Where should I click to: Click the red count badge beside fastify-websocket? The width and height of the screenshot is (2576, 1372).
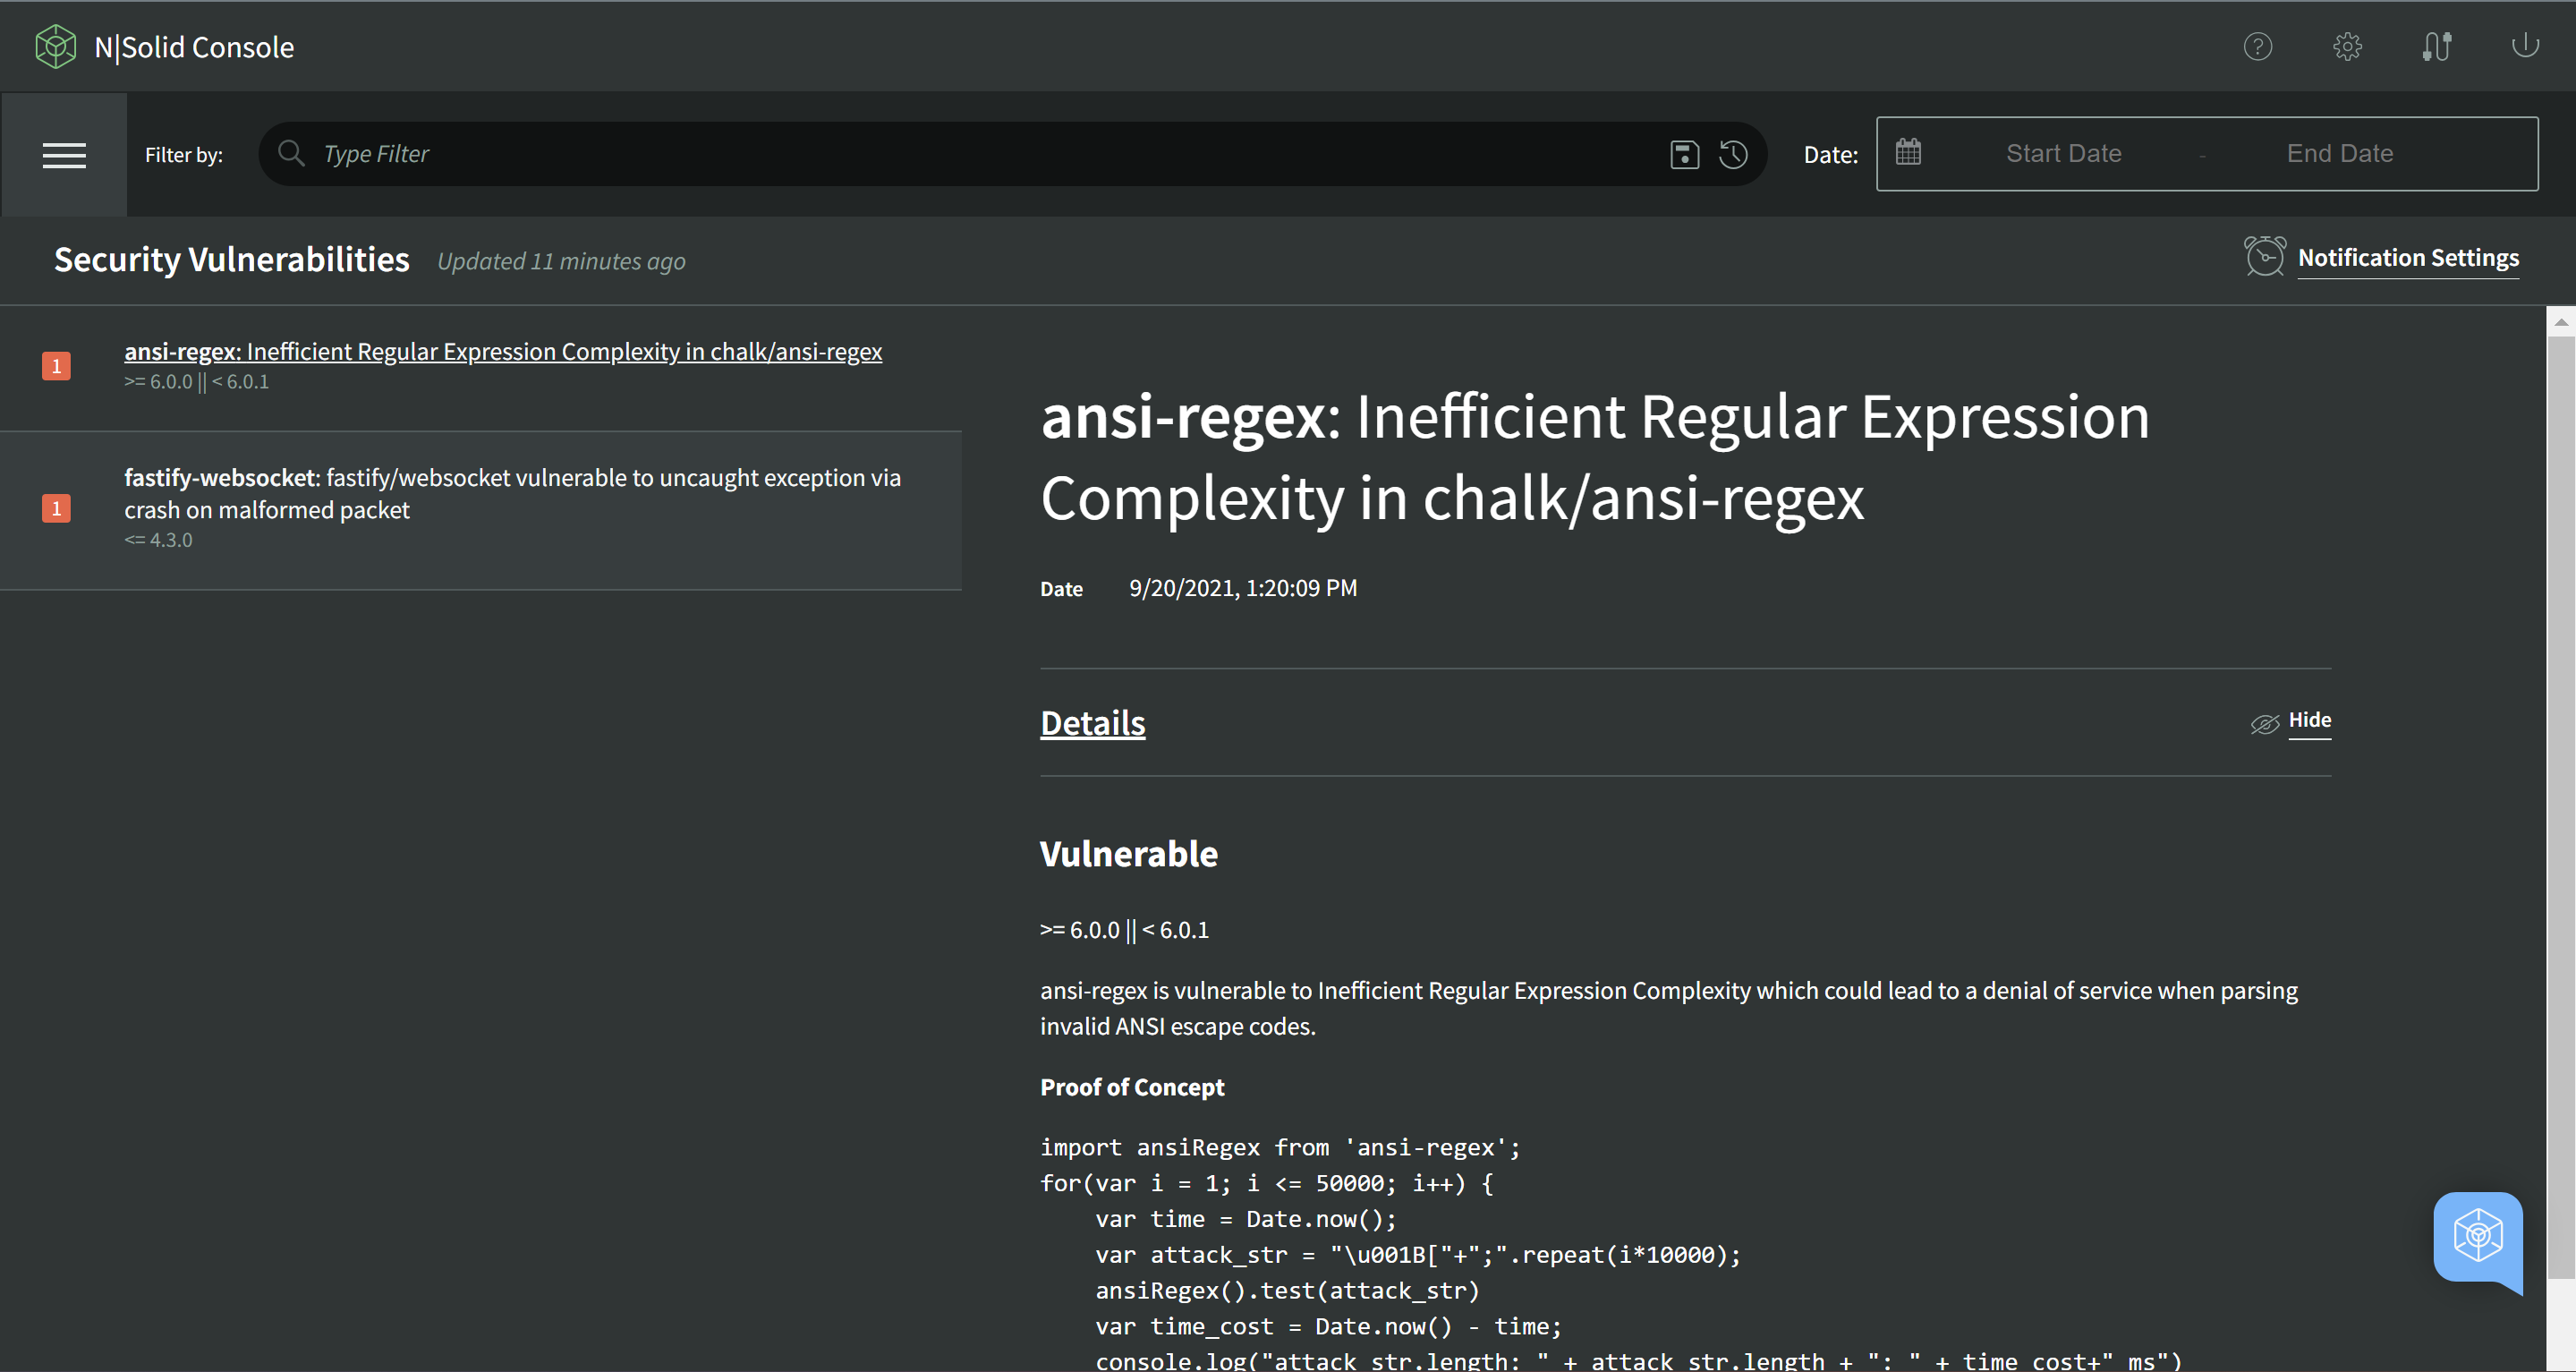click(x=56, y=508)
